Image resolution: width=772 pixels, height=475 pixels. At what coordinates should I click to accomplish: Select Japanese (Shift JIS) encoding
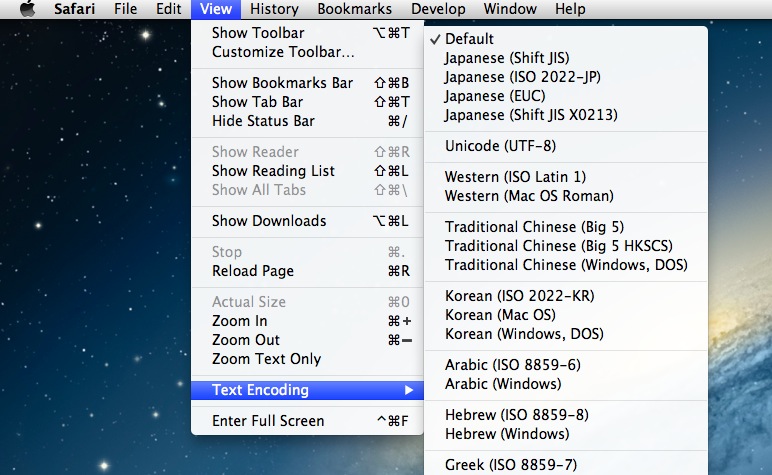tap(566, 58)
